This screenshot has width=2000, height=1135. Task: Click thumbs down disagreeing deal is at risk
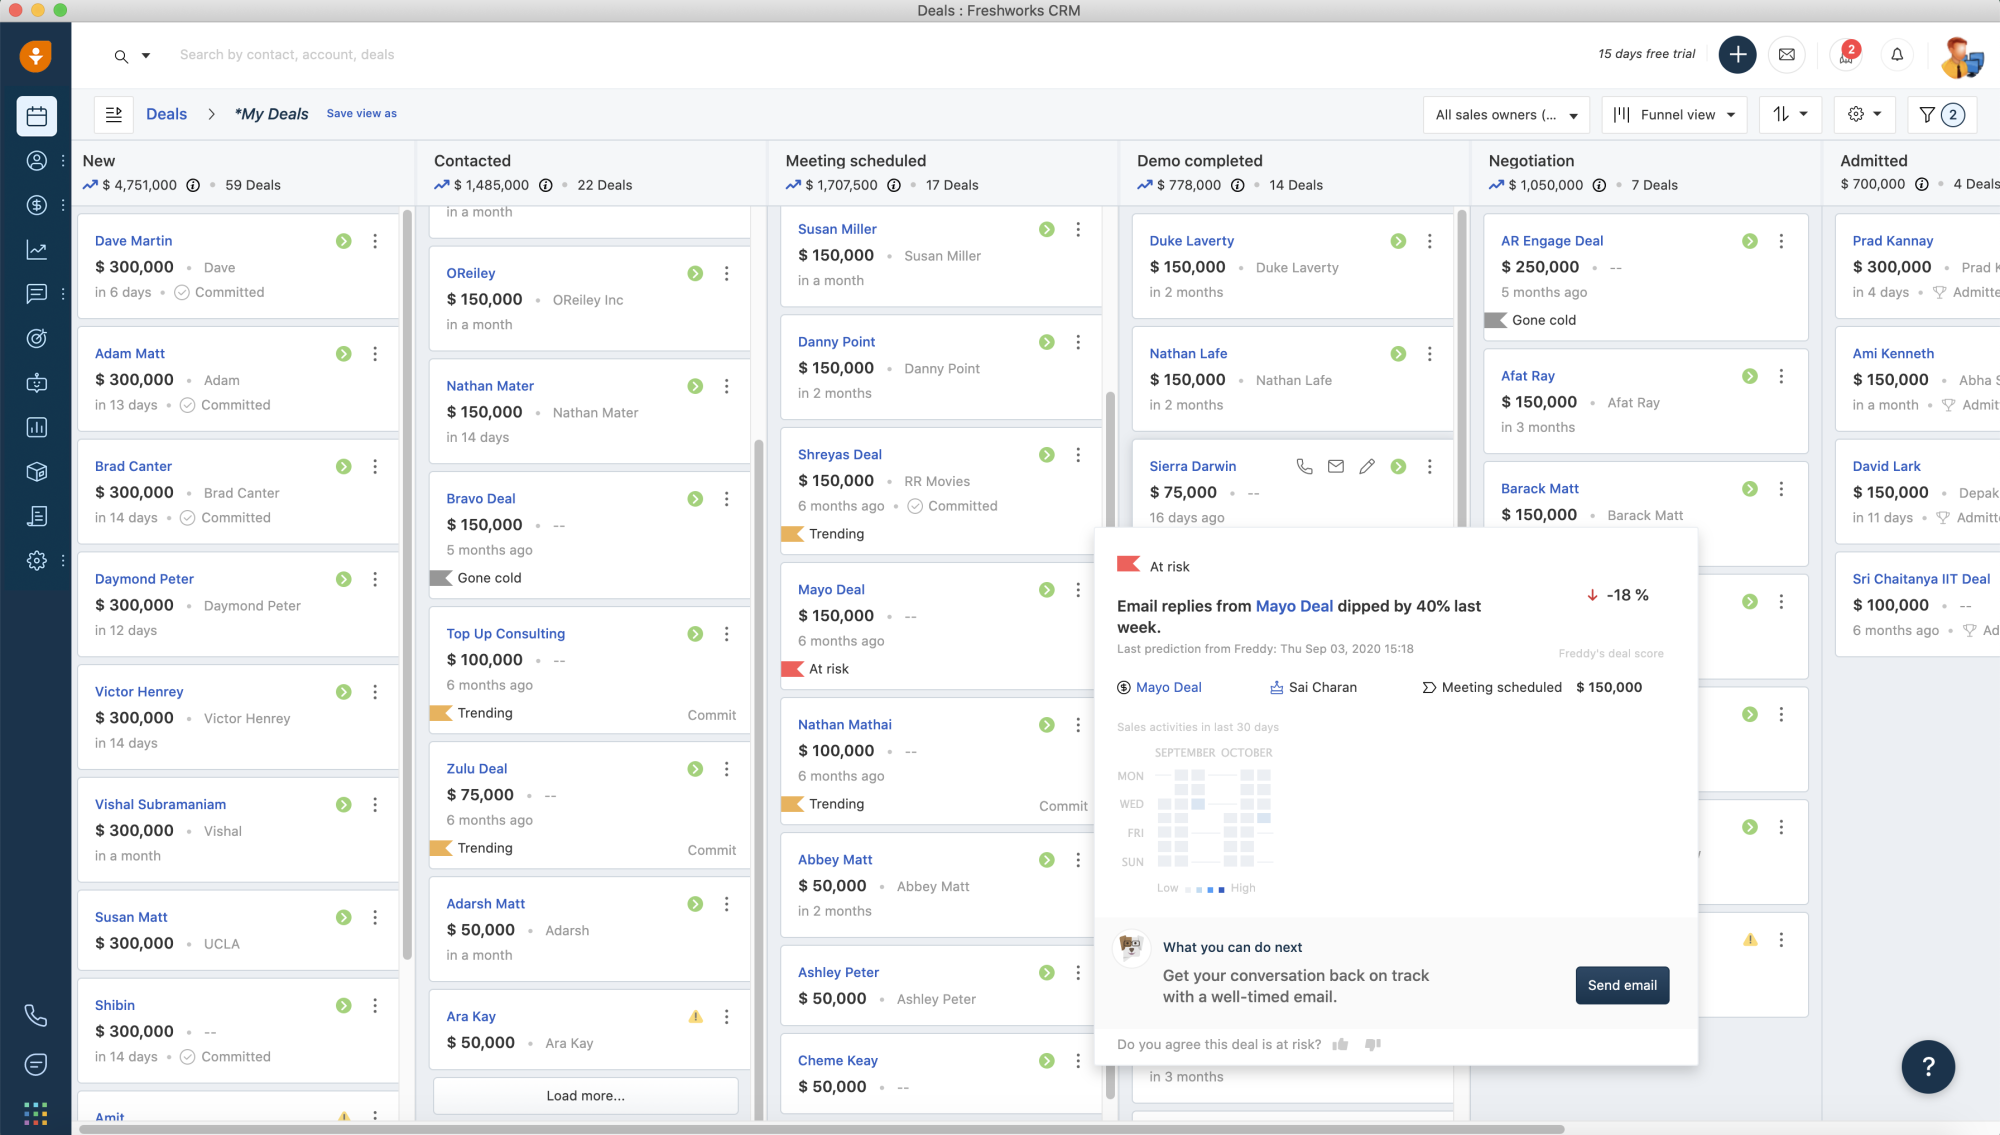click(x=1372, y=1044)
